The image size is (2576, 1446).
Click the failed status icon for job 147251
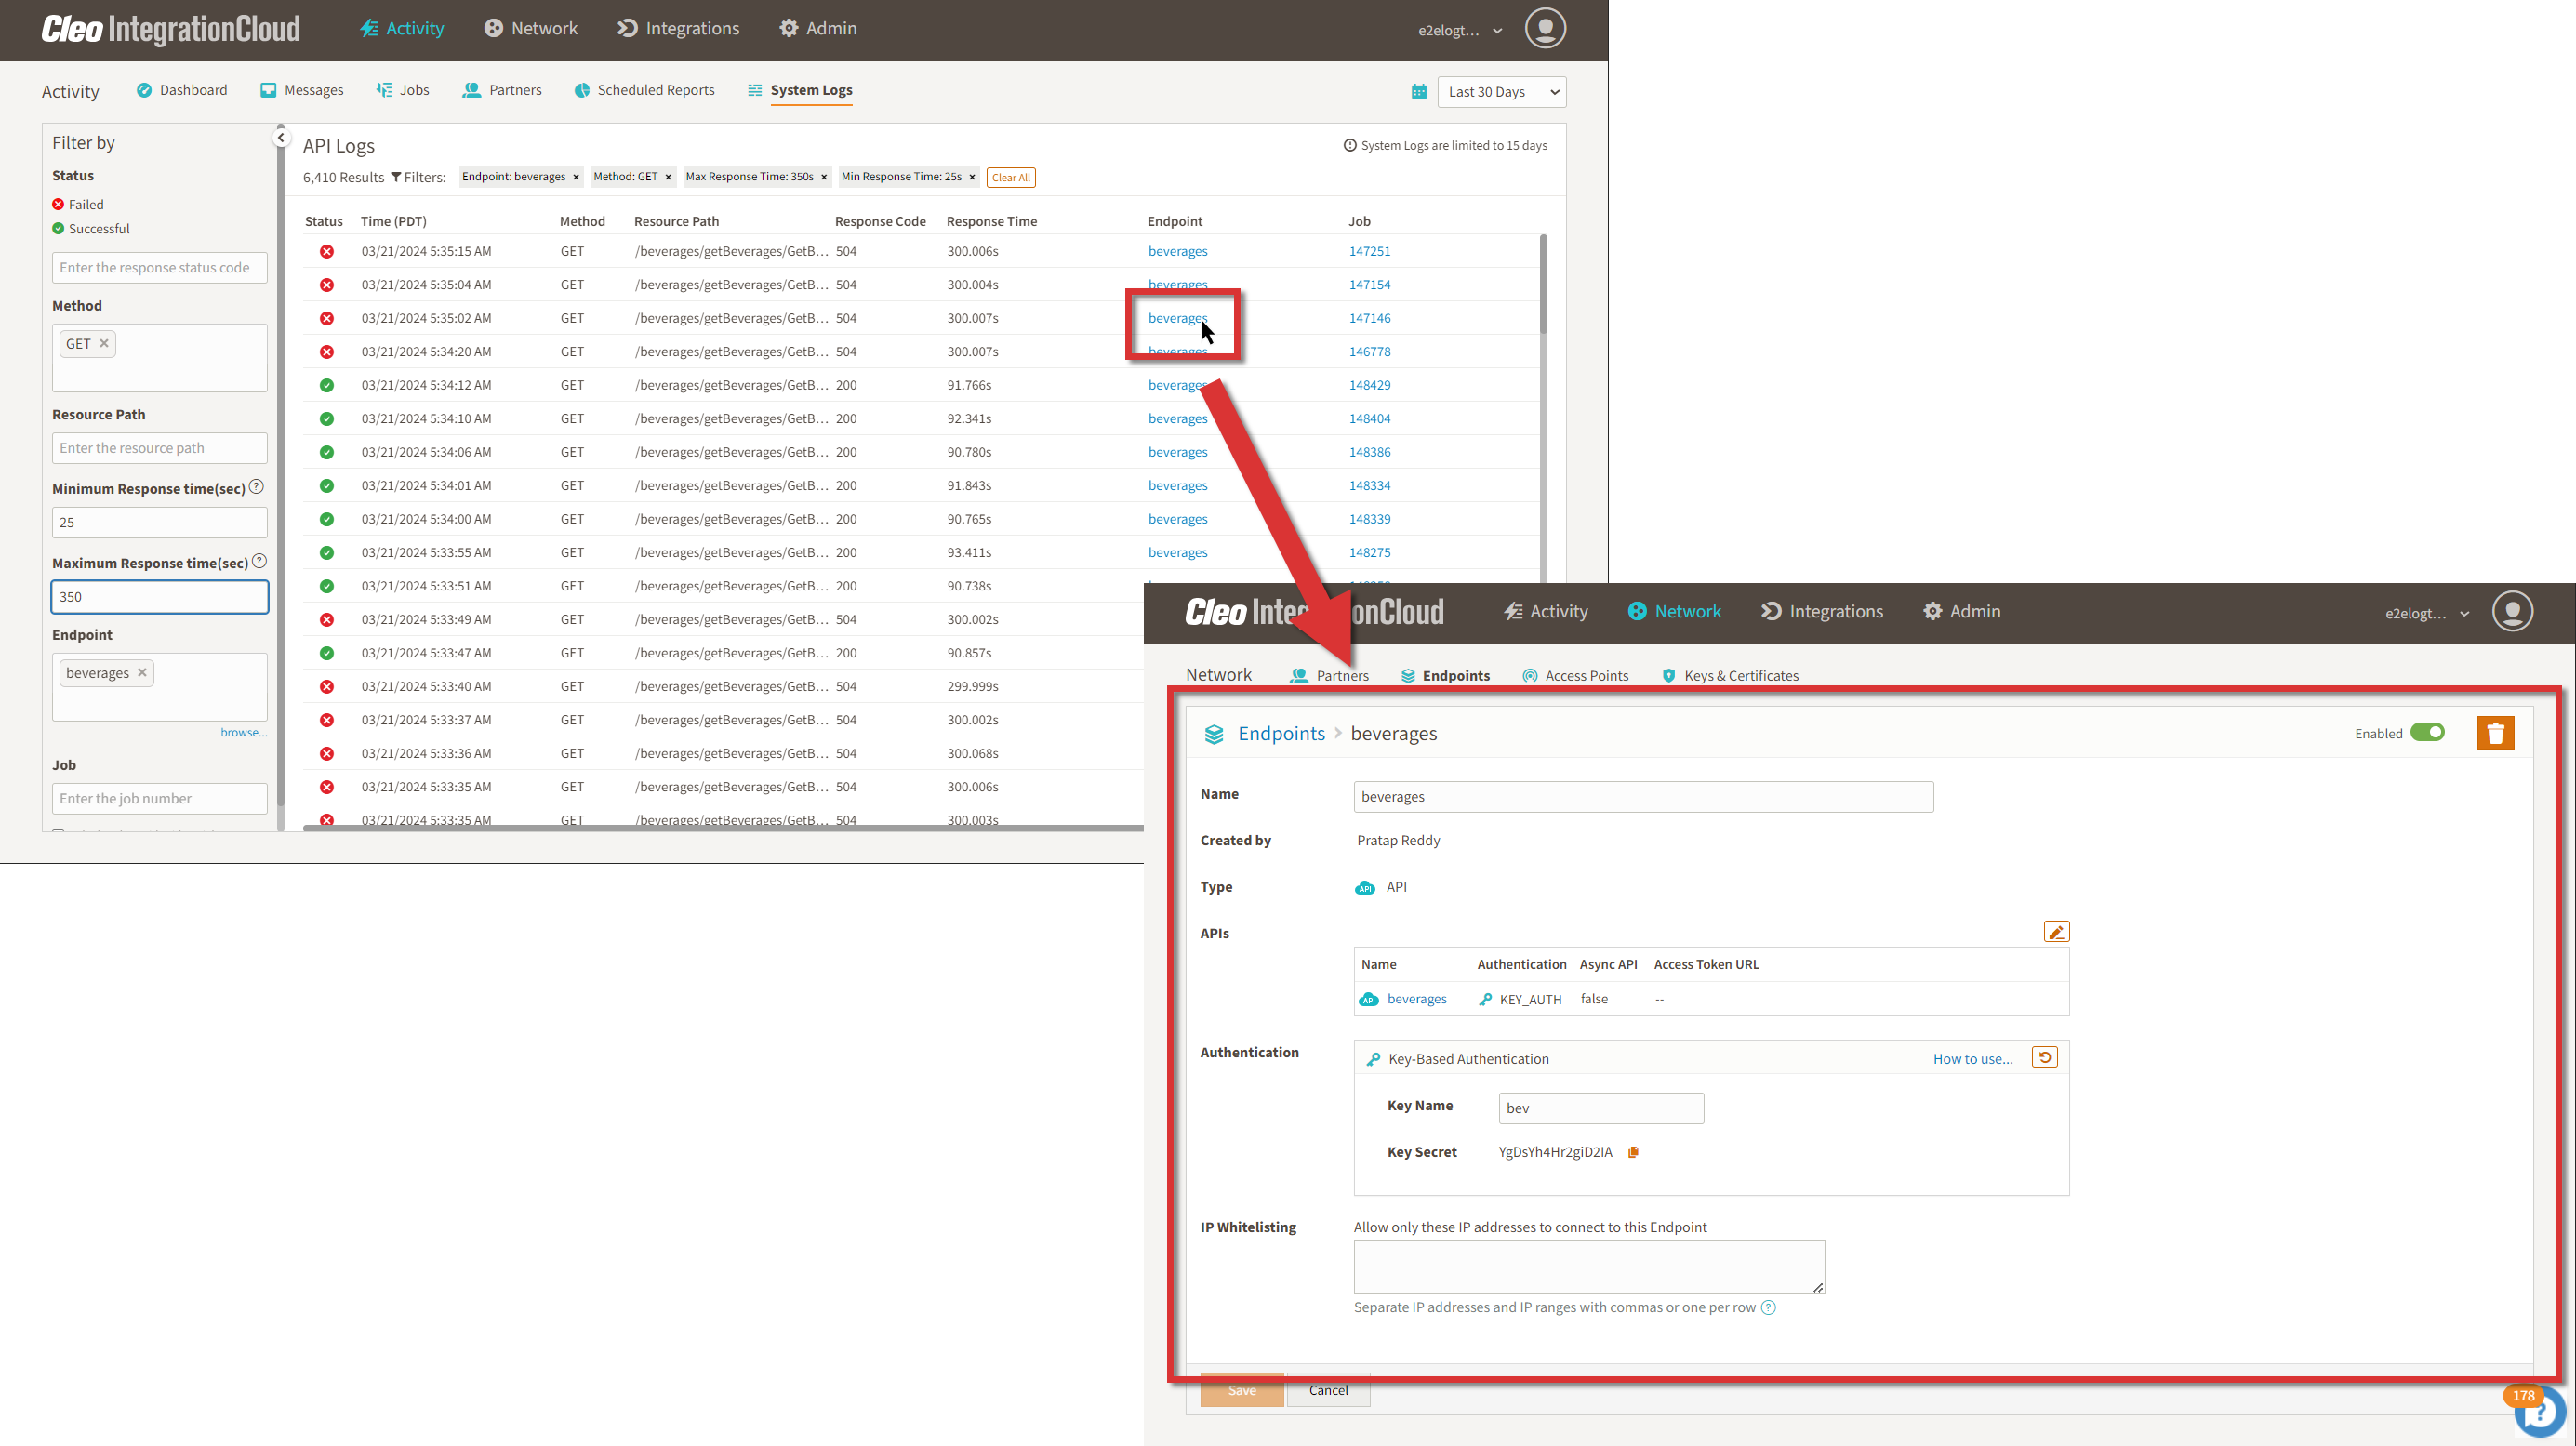326,252
